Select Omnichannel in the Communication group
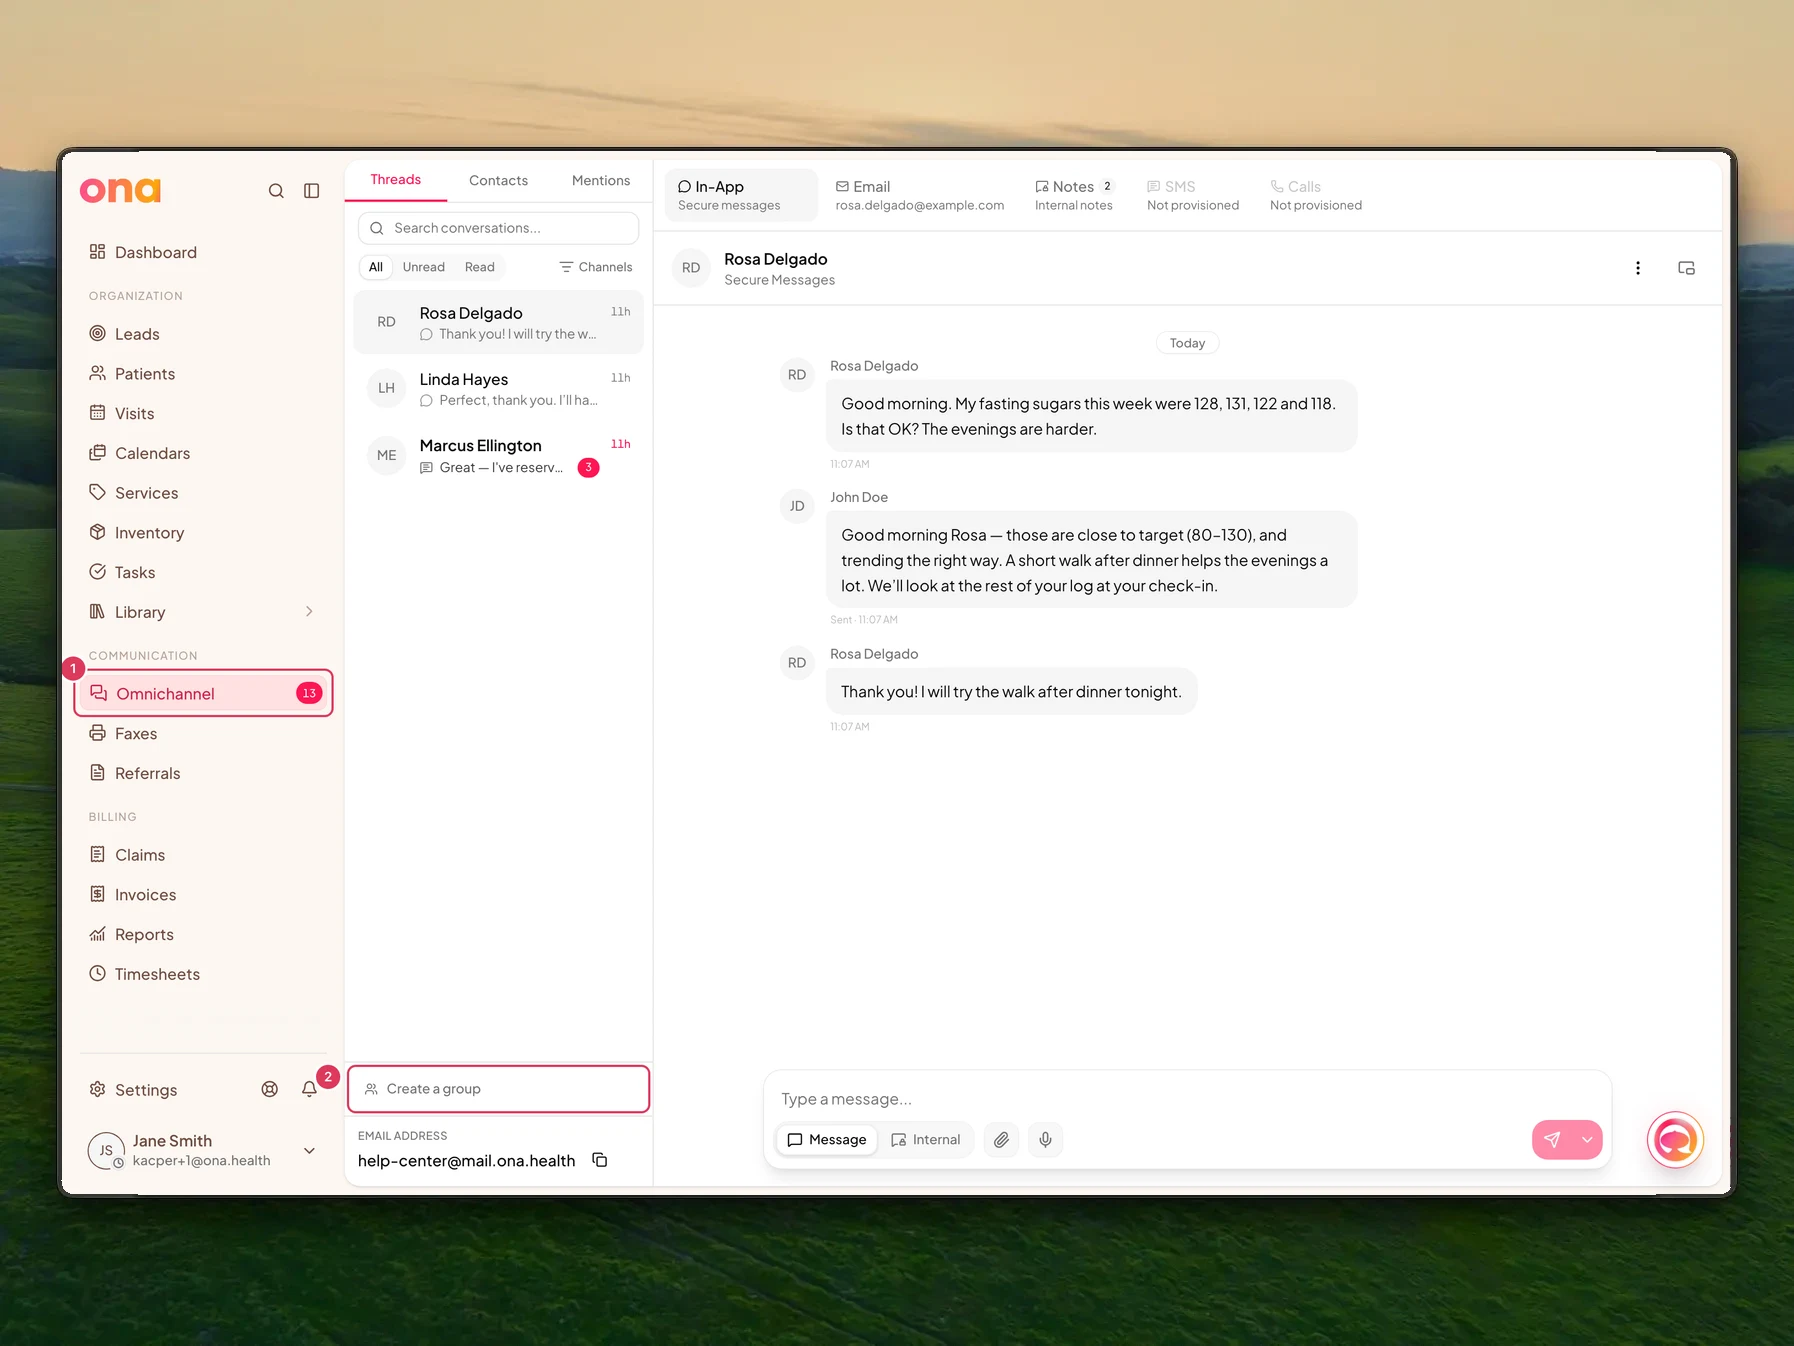1794x1346 pixels. (x=204, y=693)
